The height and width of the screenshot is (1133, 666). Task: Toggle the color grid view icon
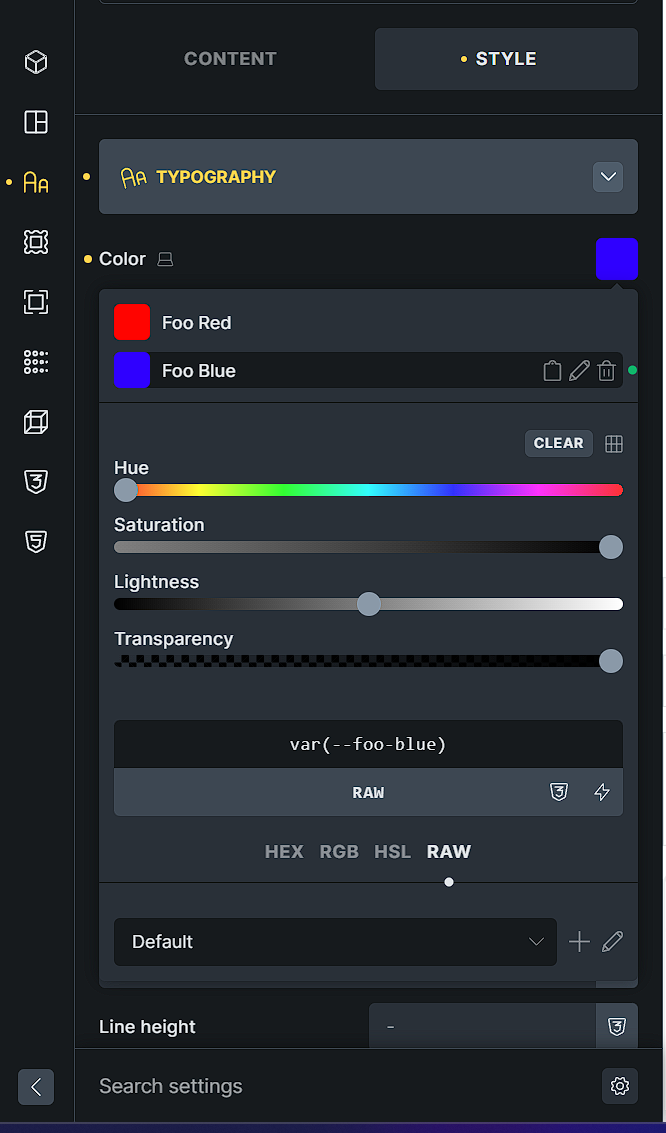click(614, 444)
